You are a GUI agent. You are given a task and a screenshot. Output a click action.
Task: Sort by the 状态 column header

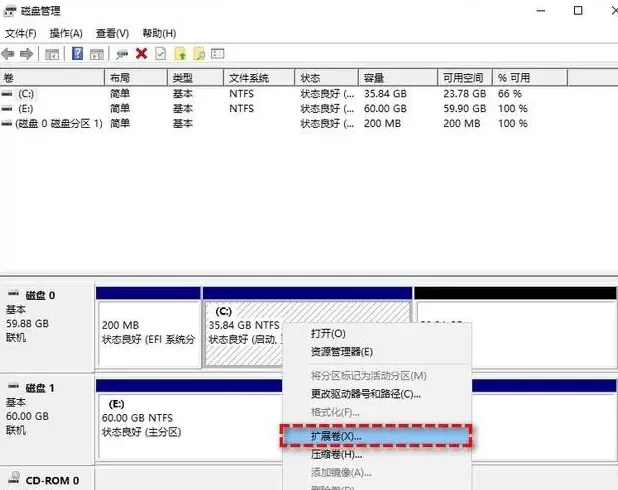[327, 78]
